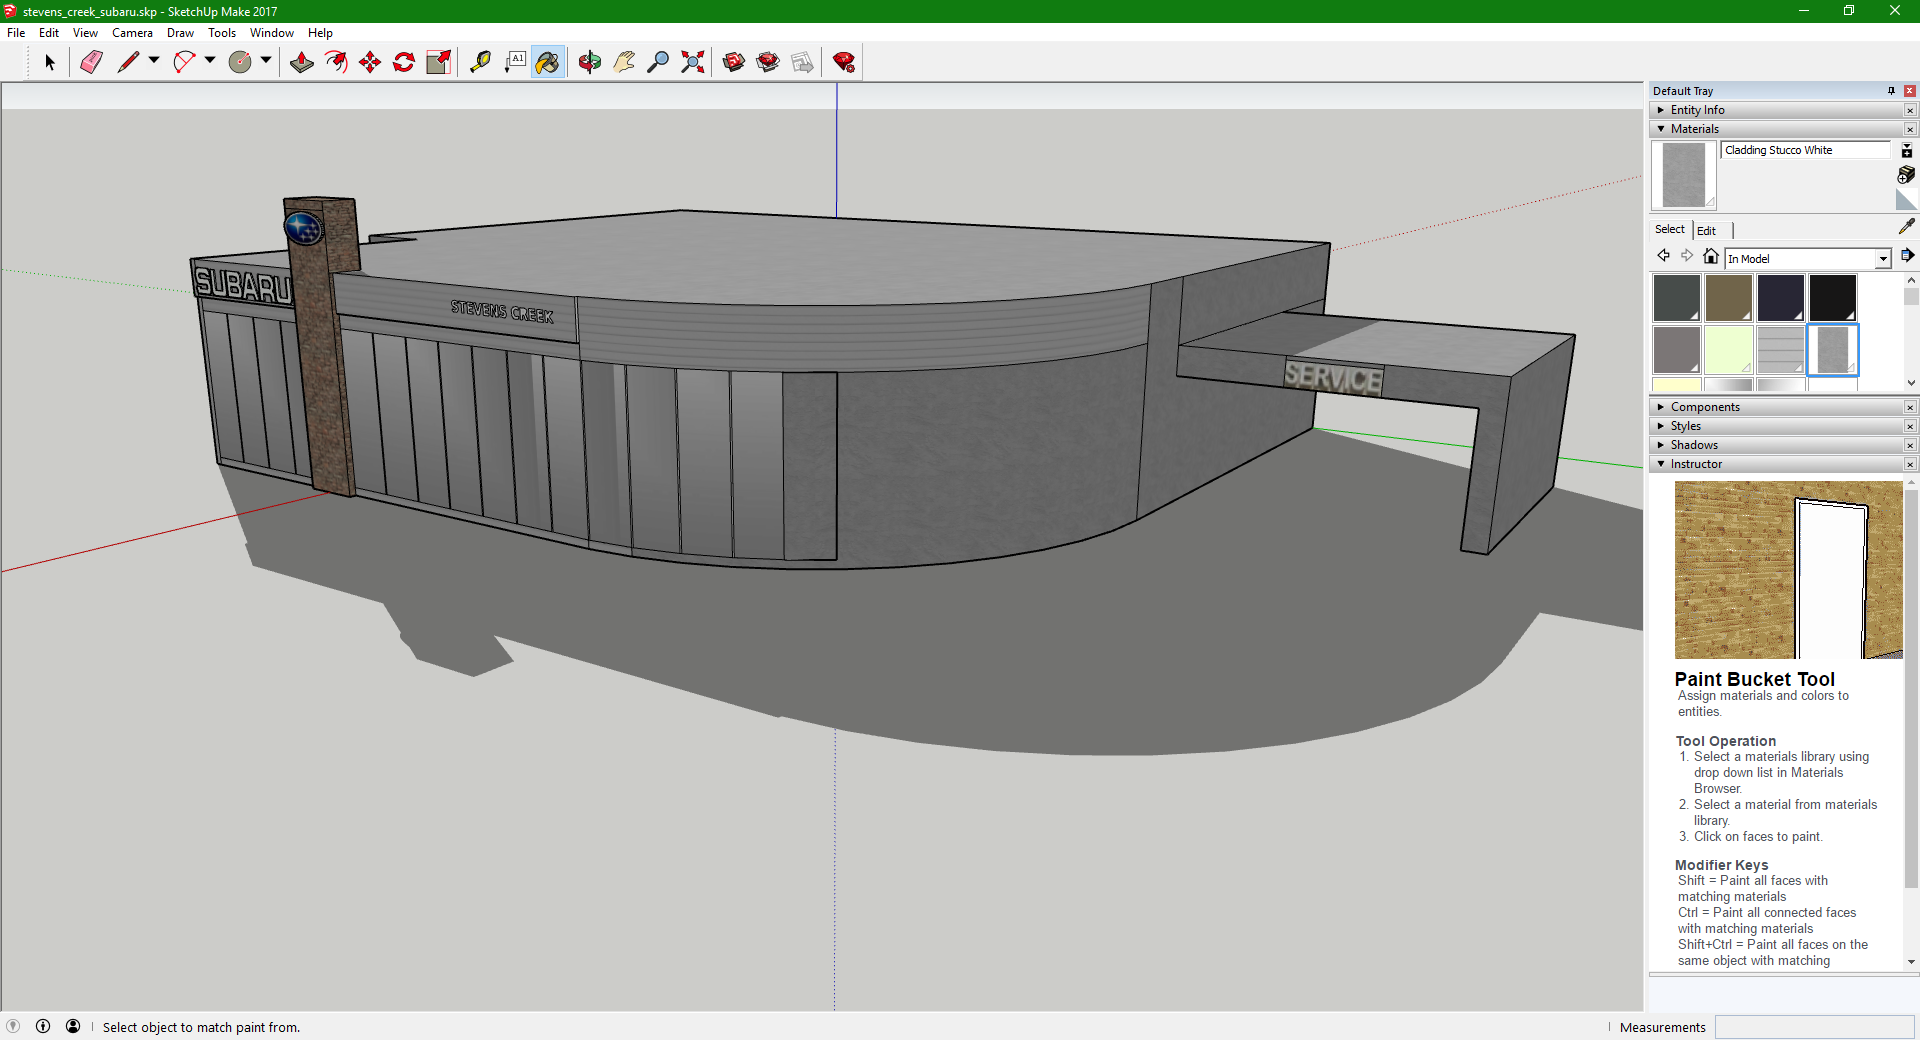Pin the Default Tray with Auto Hide
Image resolution: width=1920 pixels, height=1040 pixels.
[x=1891, y=91]
